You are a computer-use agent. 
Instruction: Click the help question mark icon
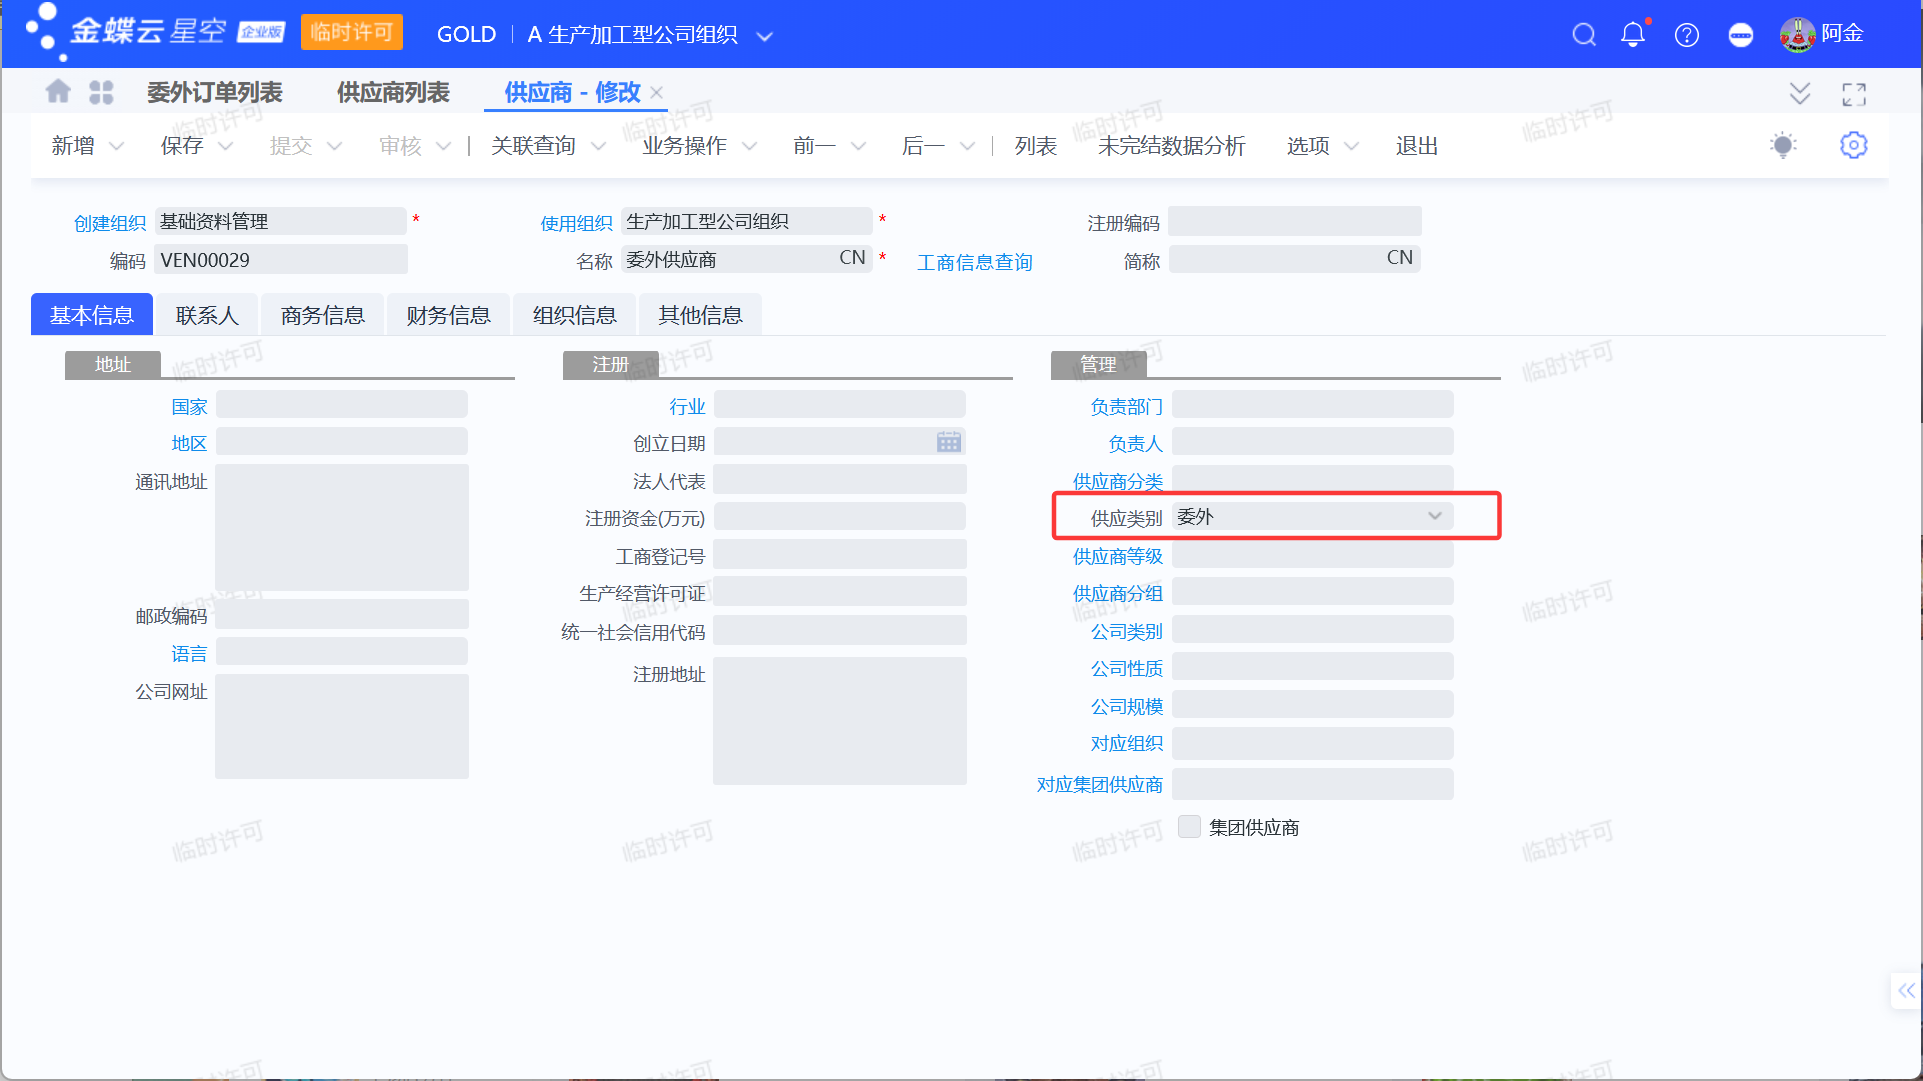pyautogui.click(x=1687, y=35)
